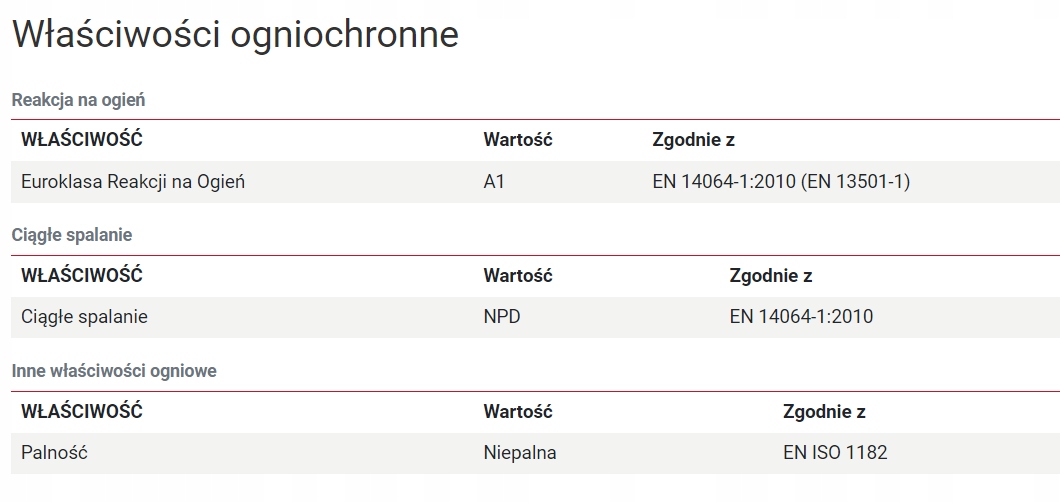Select "WŁAŚCIWOŚĆ" header above the Euroklasa row
This screenshot has width=1060, height=502.
tap(82, 140)
